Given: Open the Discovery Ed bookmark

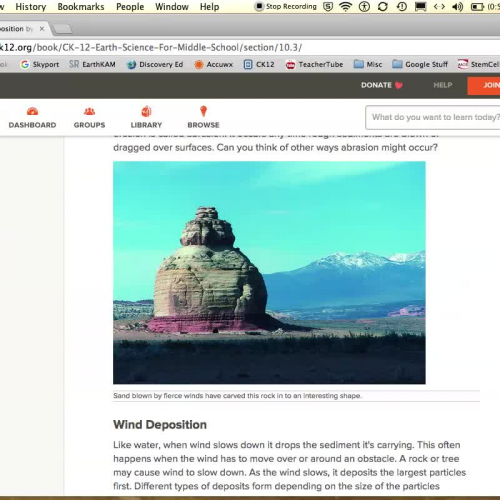Looking at the screenshot, I should click(155, 64).
